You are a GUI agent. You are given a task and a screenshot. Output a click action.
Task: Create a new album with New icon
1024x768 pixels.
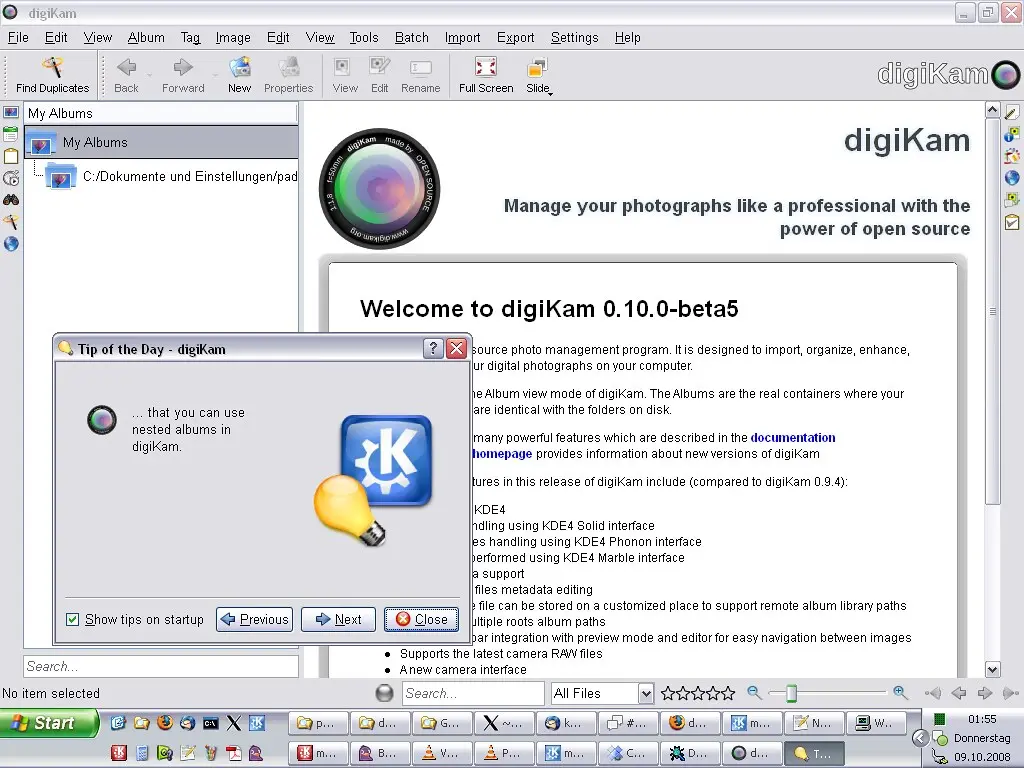239,74
